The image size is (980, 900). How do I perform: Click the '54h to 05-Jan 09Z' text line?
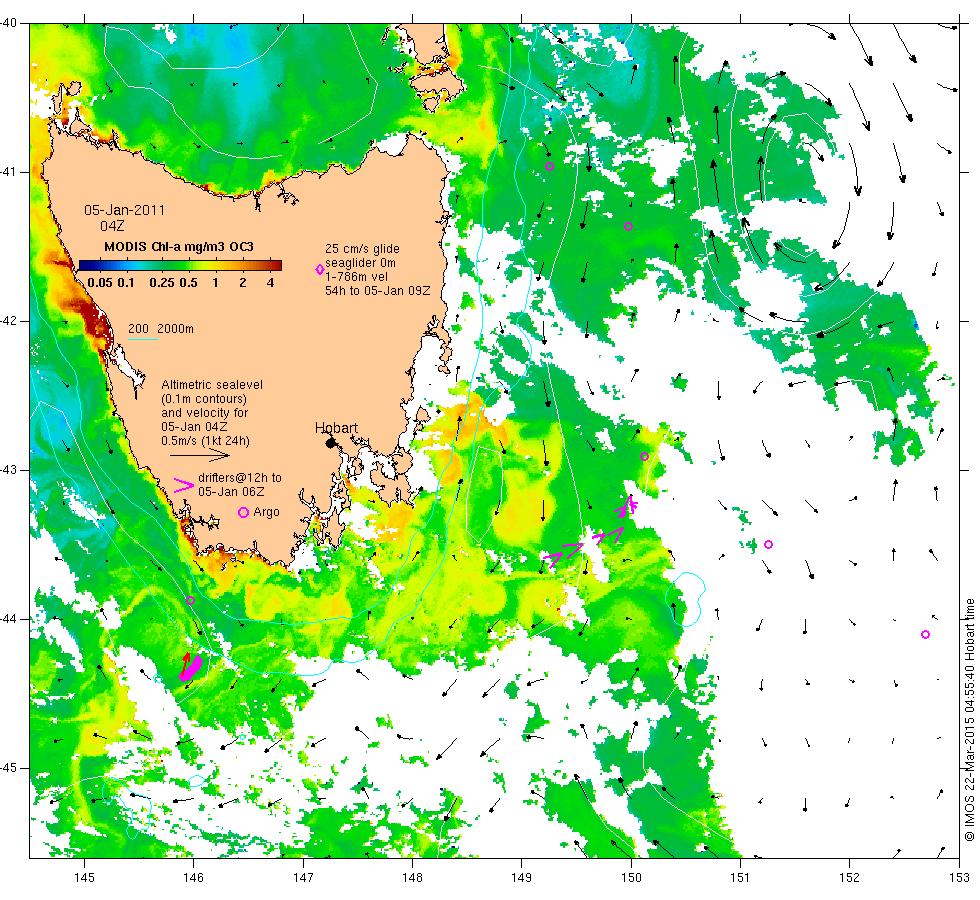point(378,291)
